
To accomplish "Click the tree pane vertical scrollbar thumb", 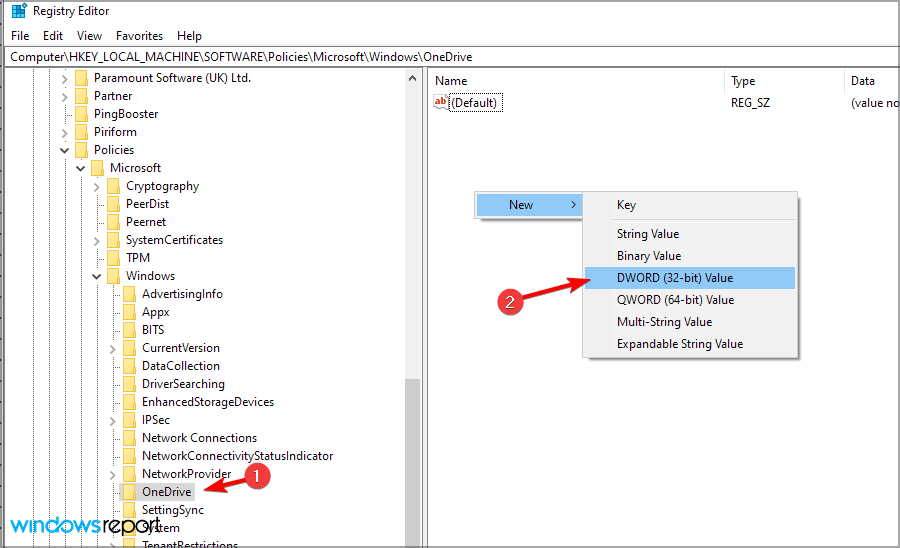I will point(412,462).
